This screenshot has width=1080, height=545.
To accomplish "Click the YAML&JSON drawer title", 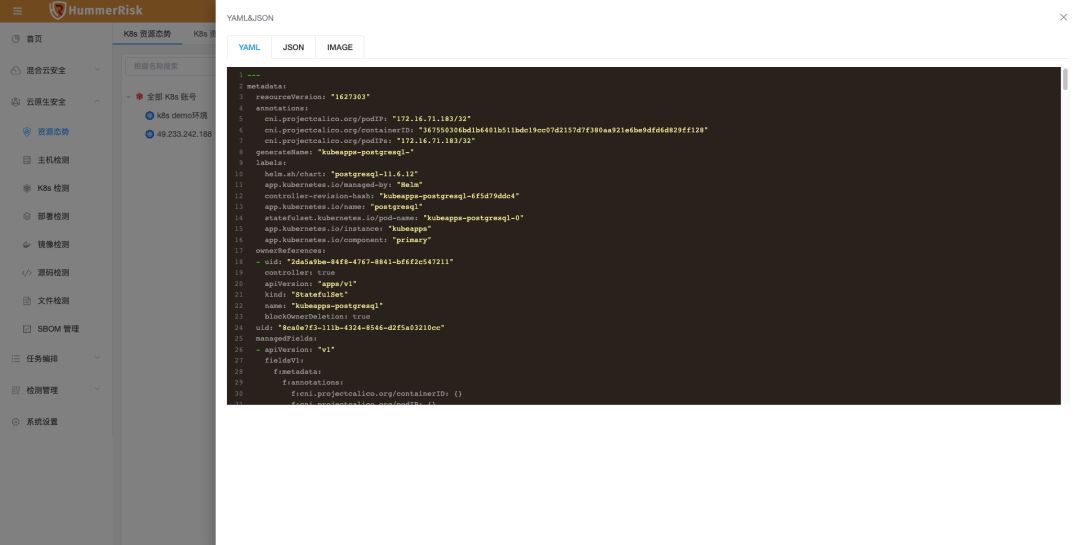I will [250, 18].
